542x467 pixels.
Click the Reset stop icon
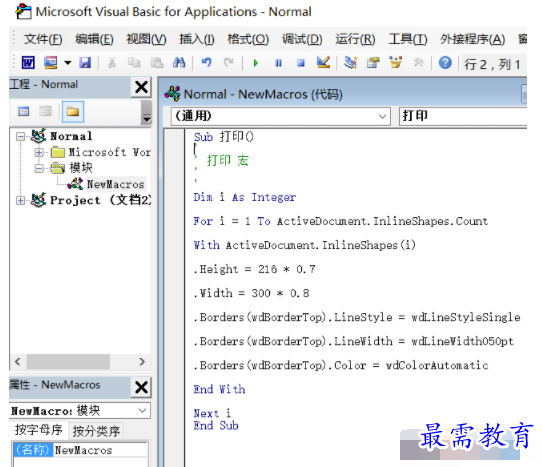click(301, 63)
